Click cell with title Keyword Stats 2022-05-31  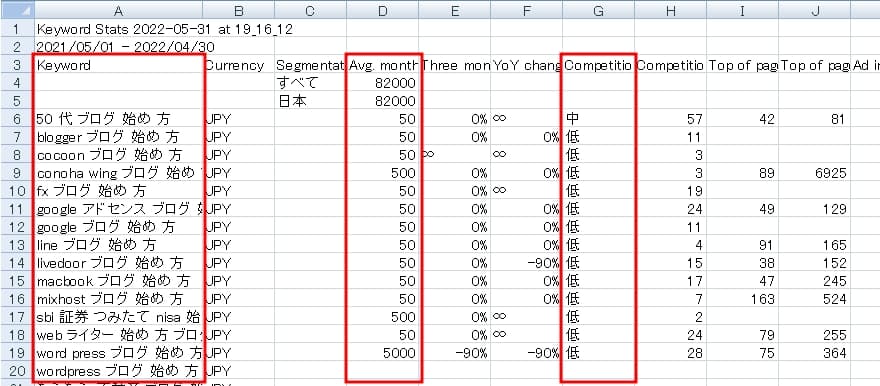[x=164, y=29]
